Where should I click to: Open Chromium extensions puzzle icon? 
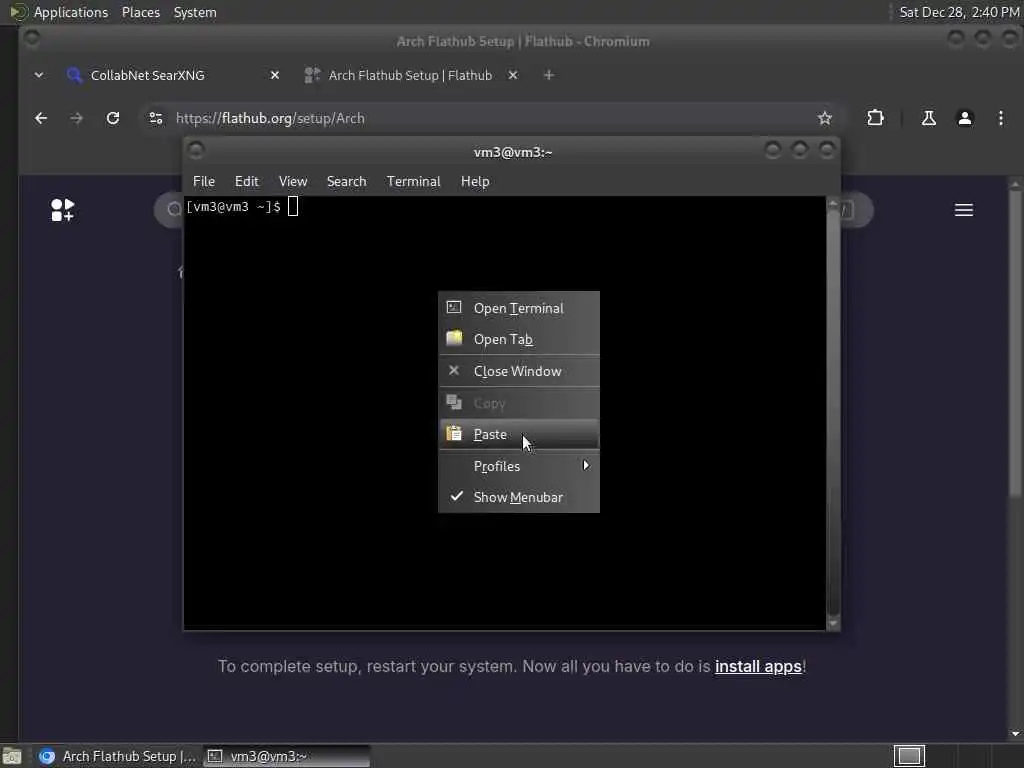pos(875,118)
